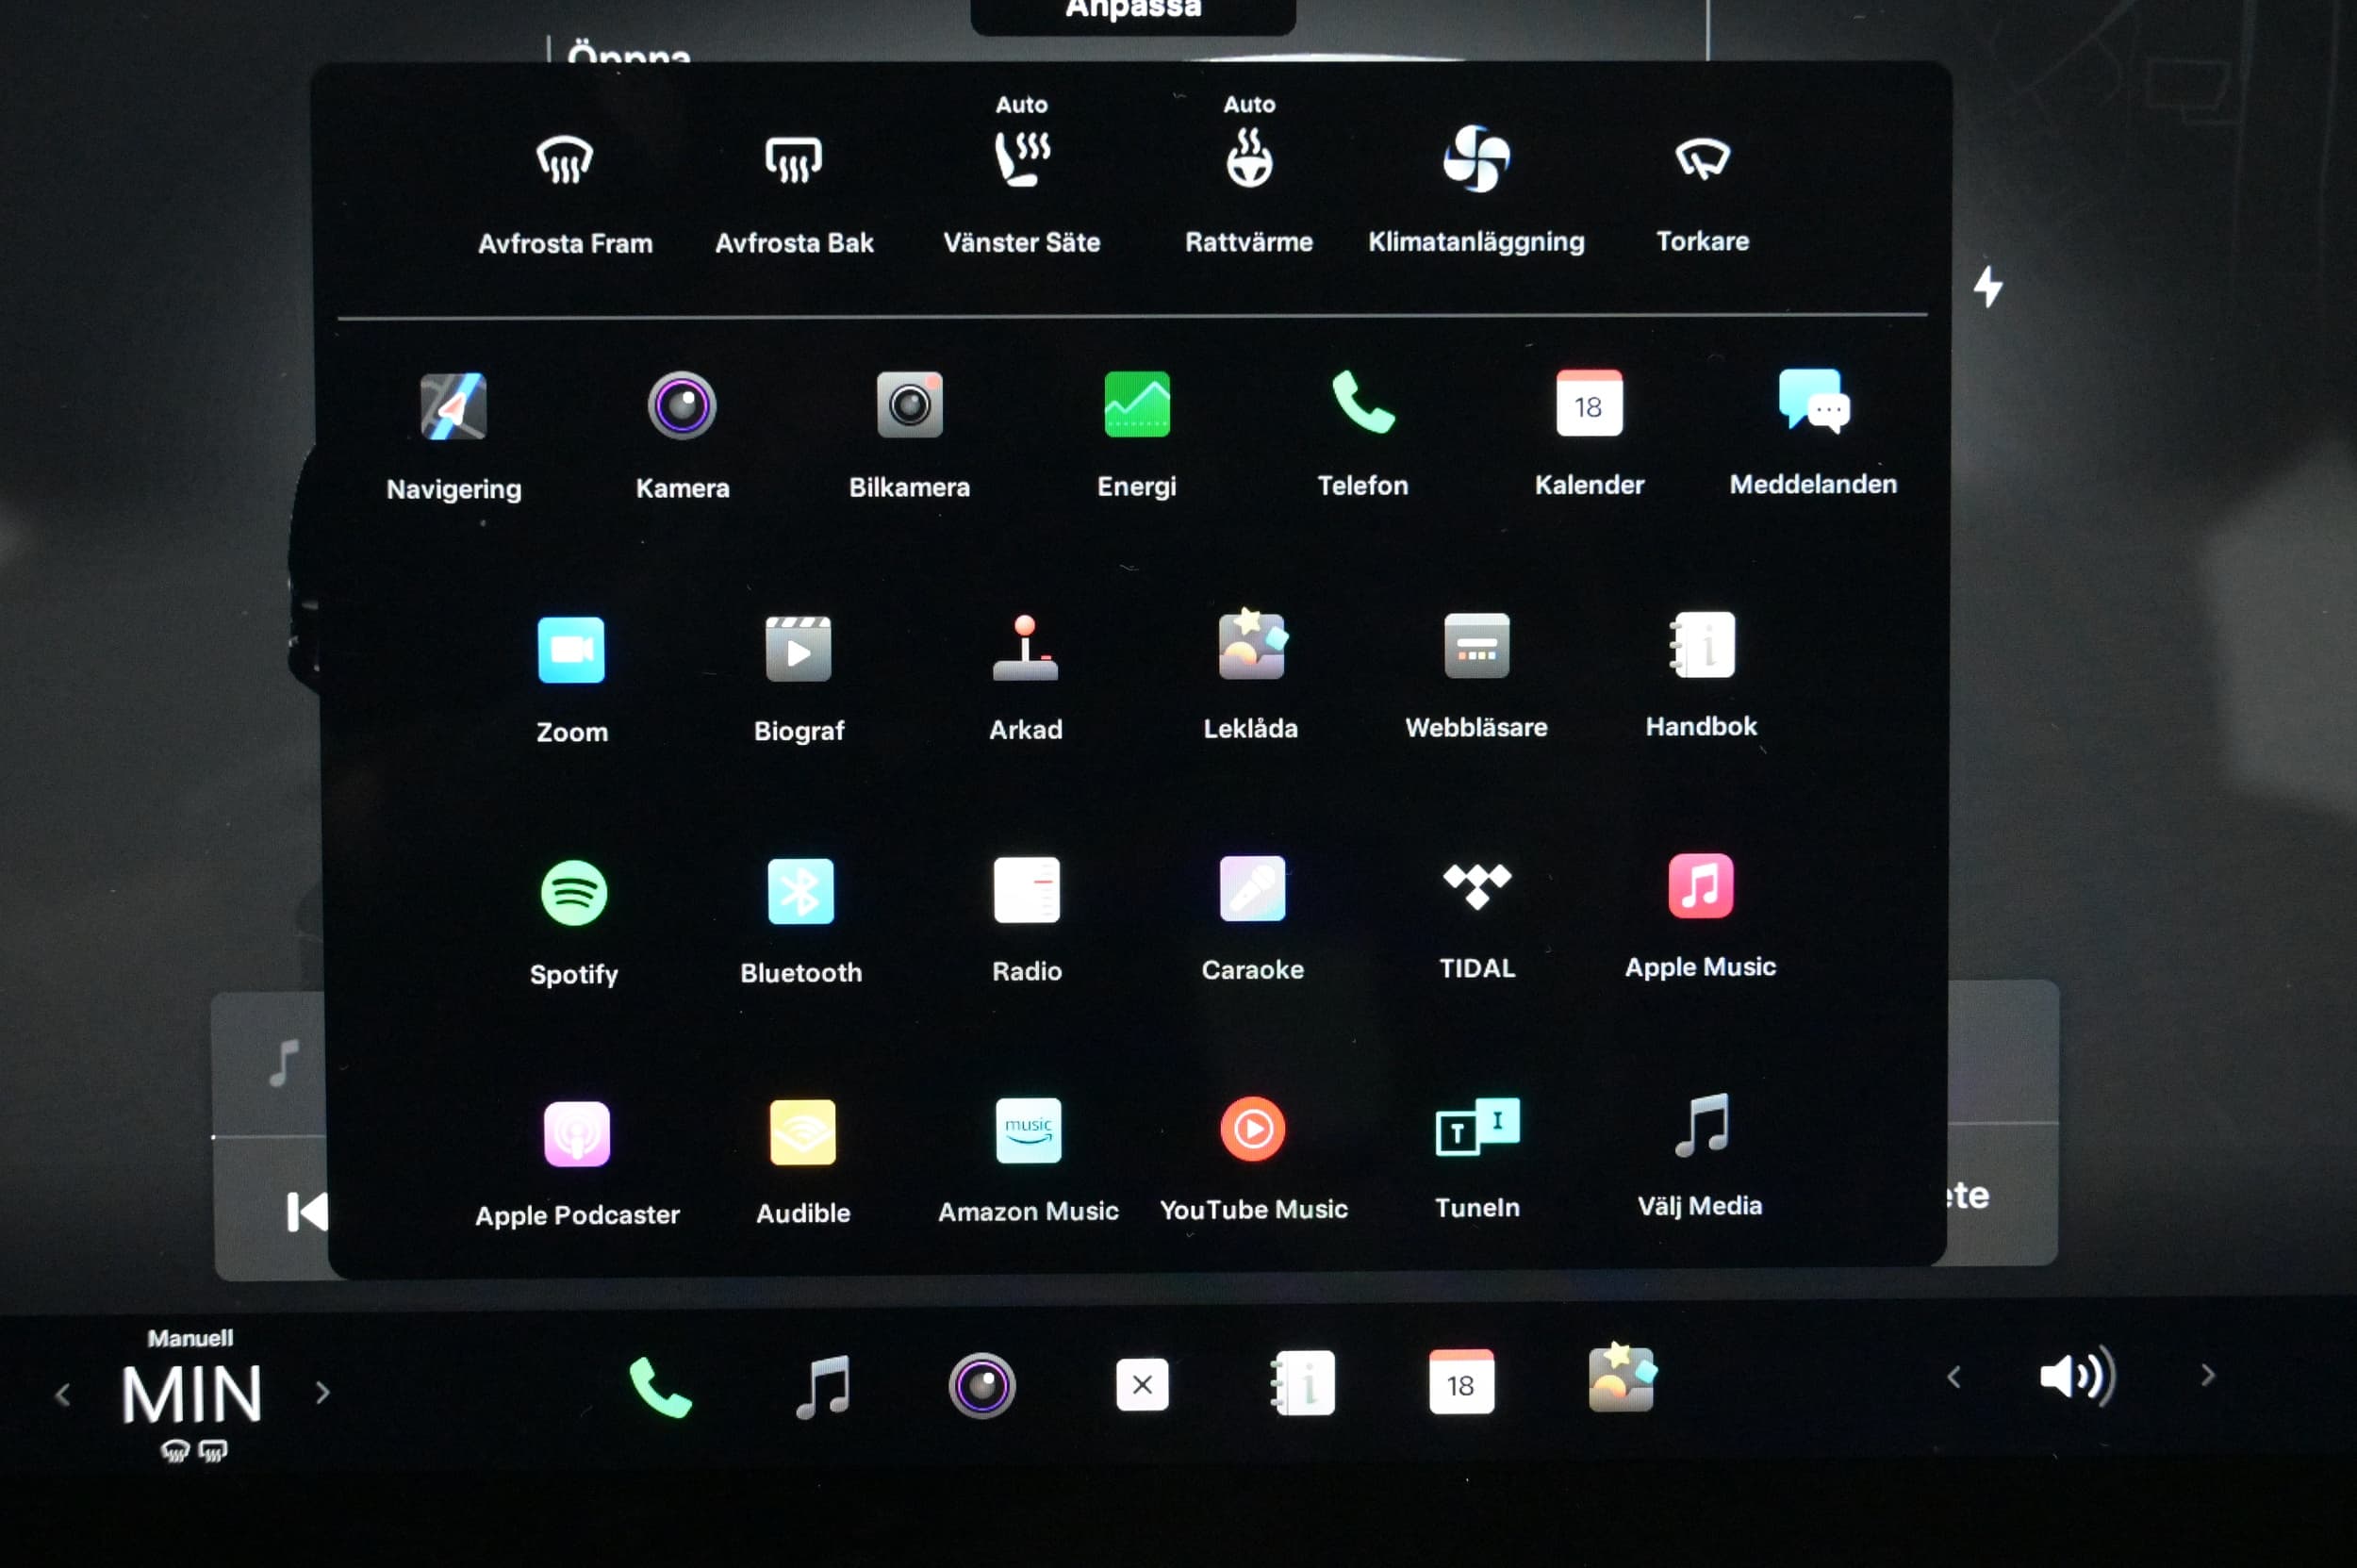Open TIDAL music app
The width and height of the screenshot is (2357, 1568).
1477,886
